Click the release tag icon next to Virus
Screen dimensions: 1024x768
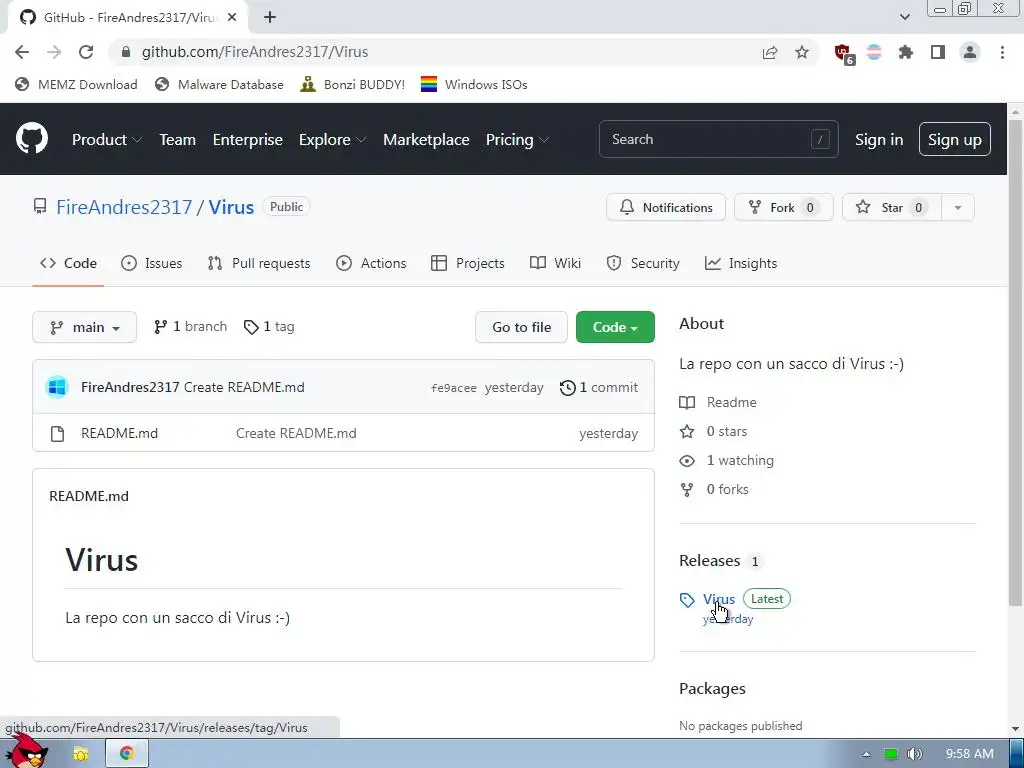687,600
